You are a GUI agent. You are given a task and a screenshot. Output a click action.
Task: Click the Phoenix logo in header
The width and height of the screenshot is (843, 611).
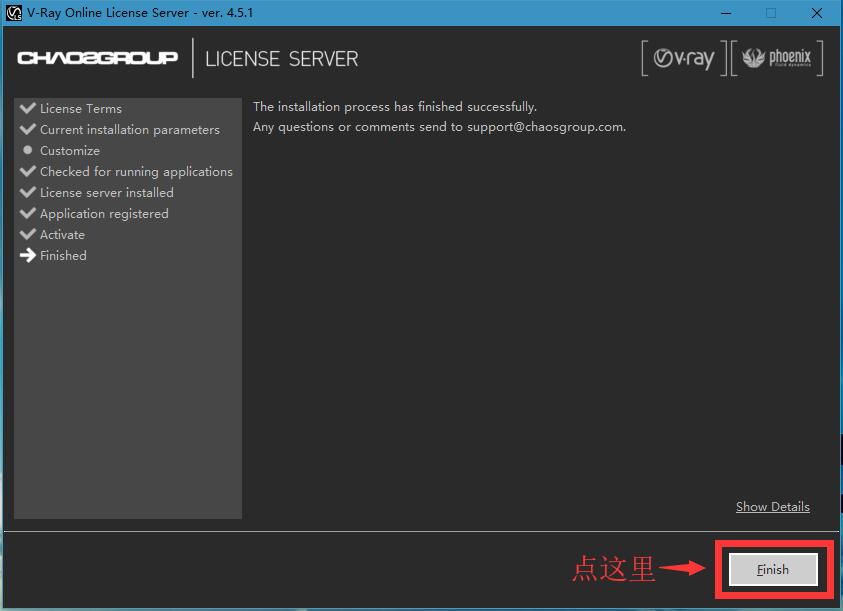pyautogui.click(x=777, y=58)
